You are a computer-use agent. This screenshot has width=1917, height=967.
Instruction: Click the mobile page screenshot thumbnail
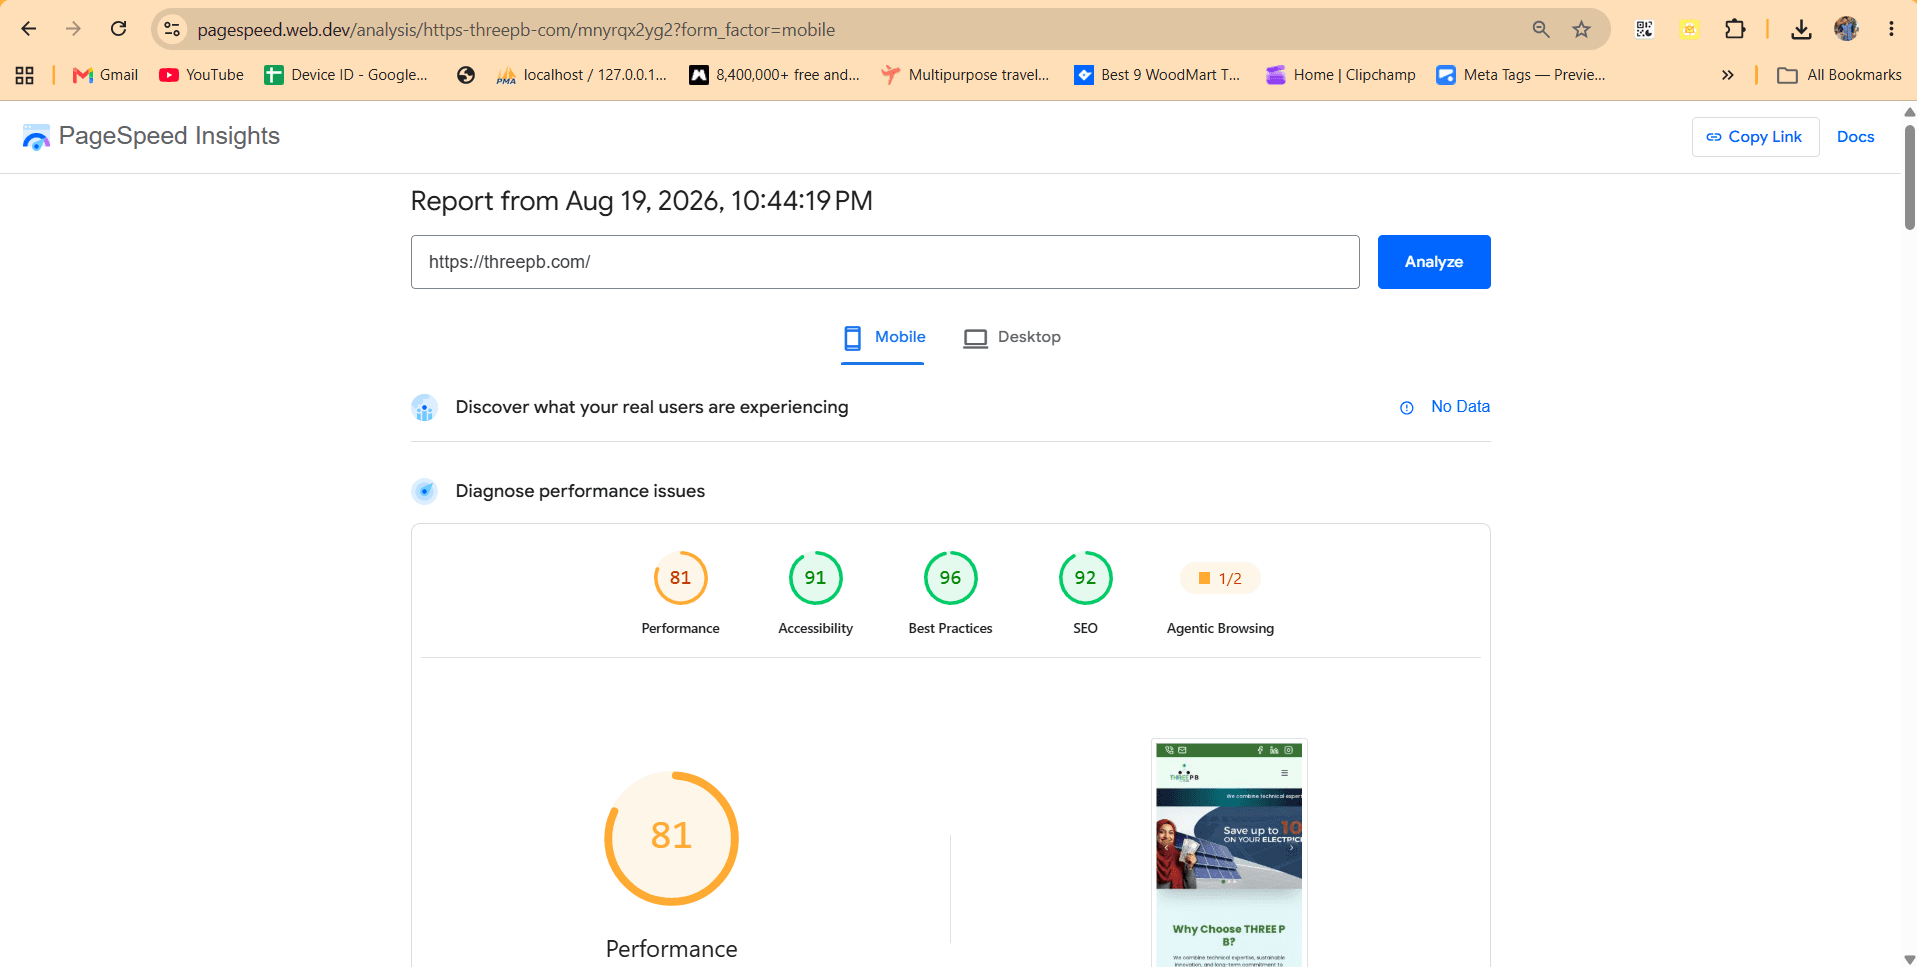click(1229, 853)
